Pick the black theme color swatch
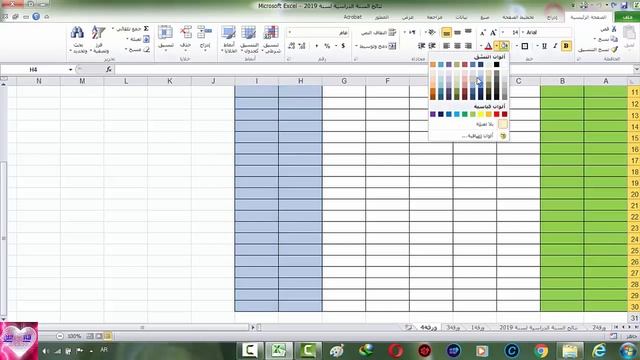This screenshot has width=640, height=360. point(496,64)
